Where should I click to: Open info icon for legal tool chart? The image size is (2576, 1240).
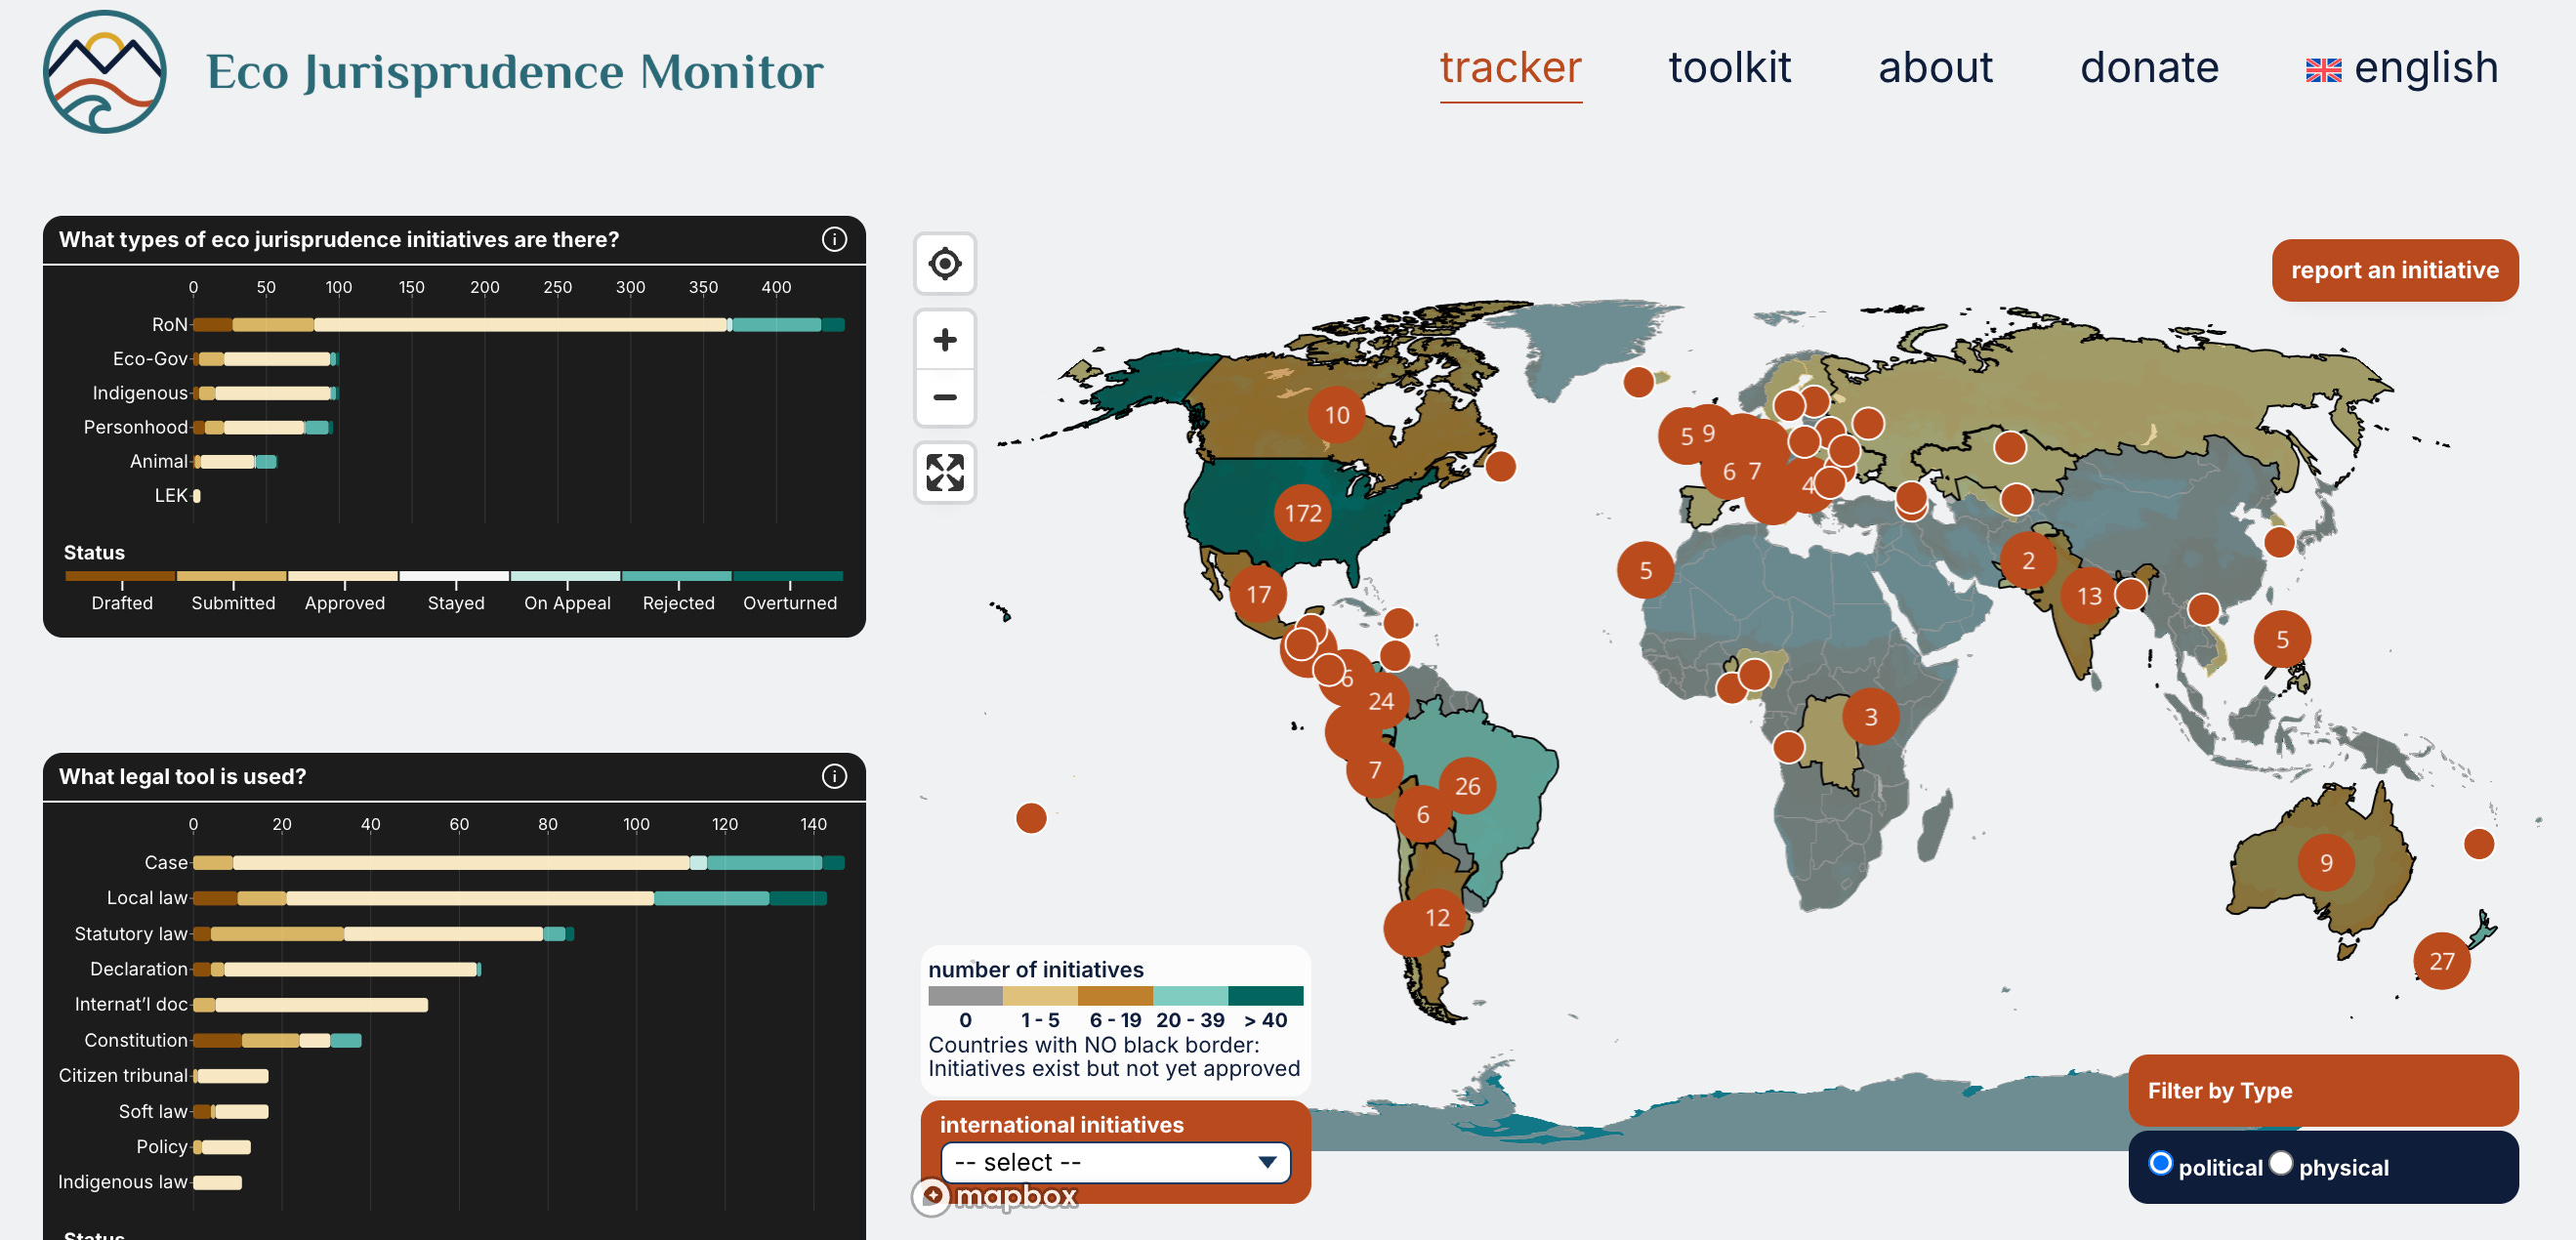[833, 776]
